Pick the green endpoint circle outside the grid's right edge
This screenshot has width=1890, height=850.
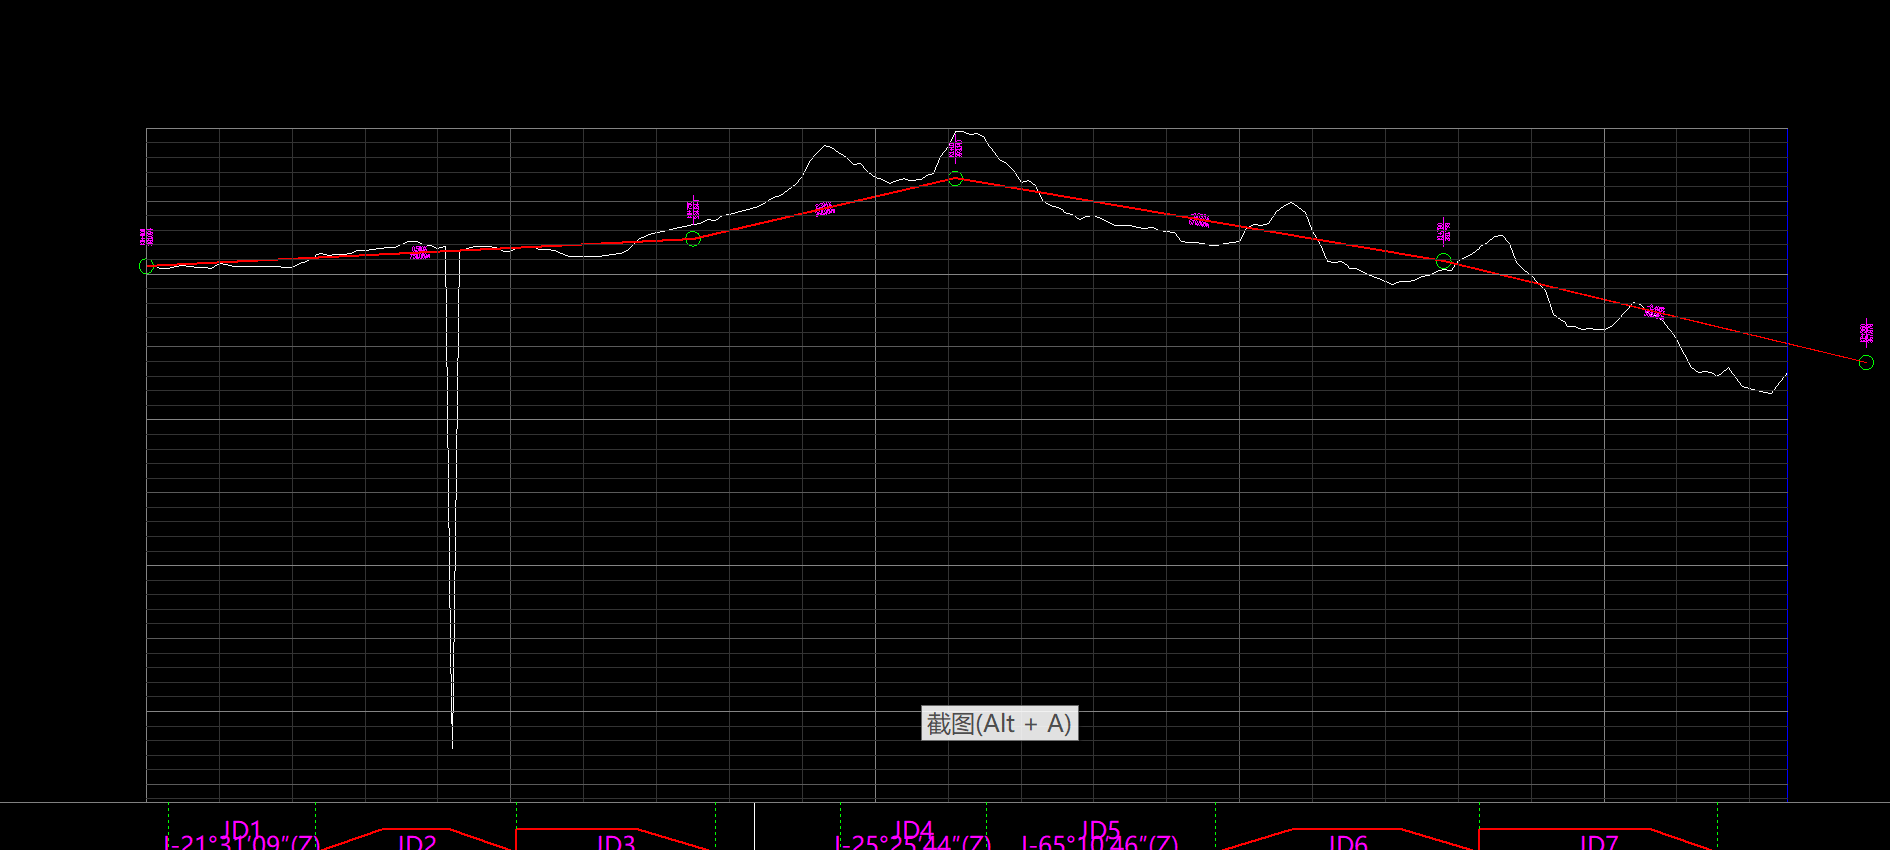(x=1866, y=362)
